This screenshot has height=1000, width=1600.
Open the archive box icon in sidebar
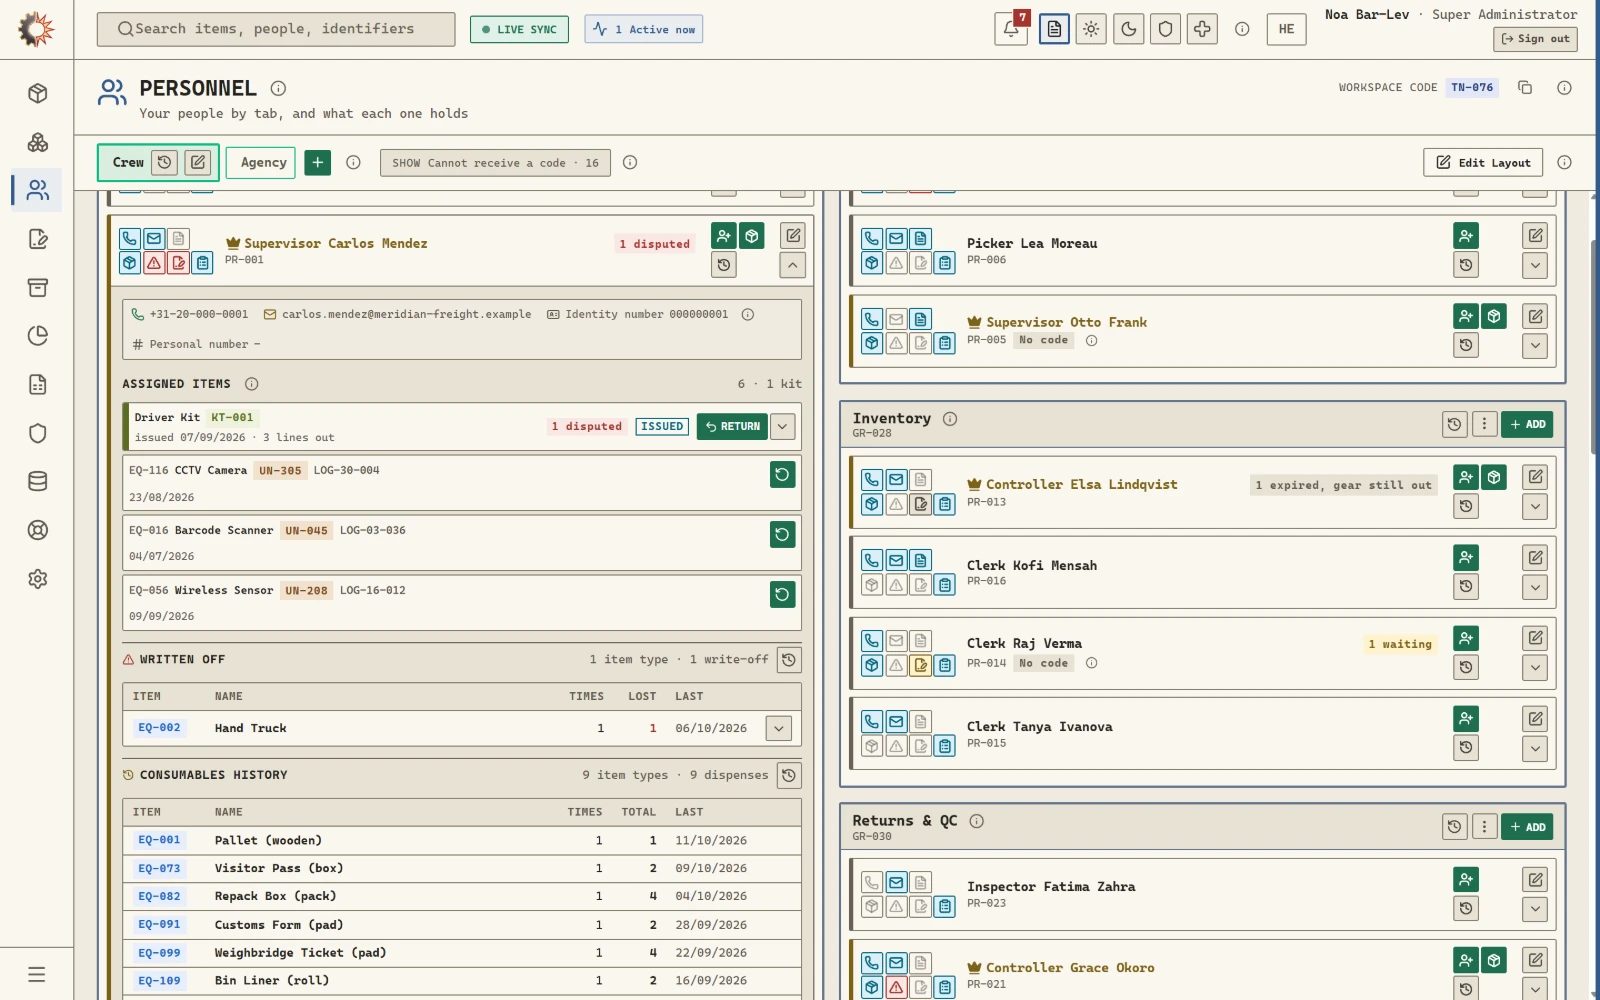tap(38, 288)
